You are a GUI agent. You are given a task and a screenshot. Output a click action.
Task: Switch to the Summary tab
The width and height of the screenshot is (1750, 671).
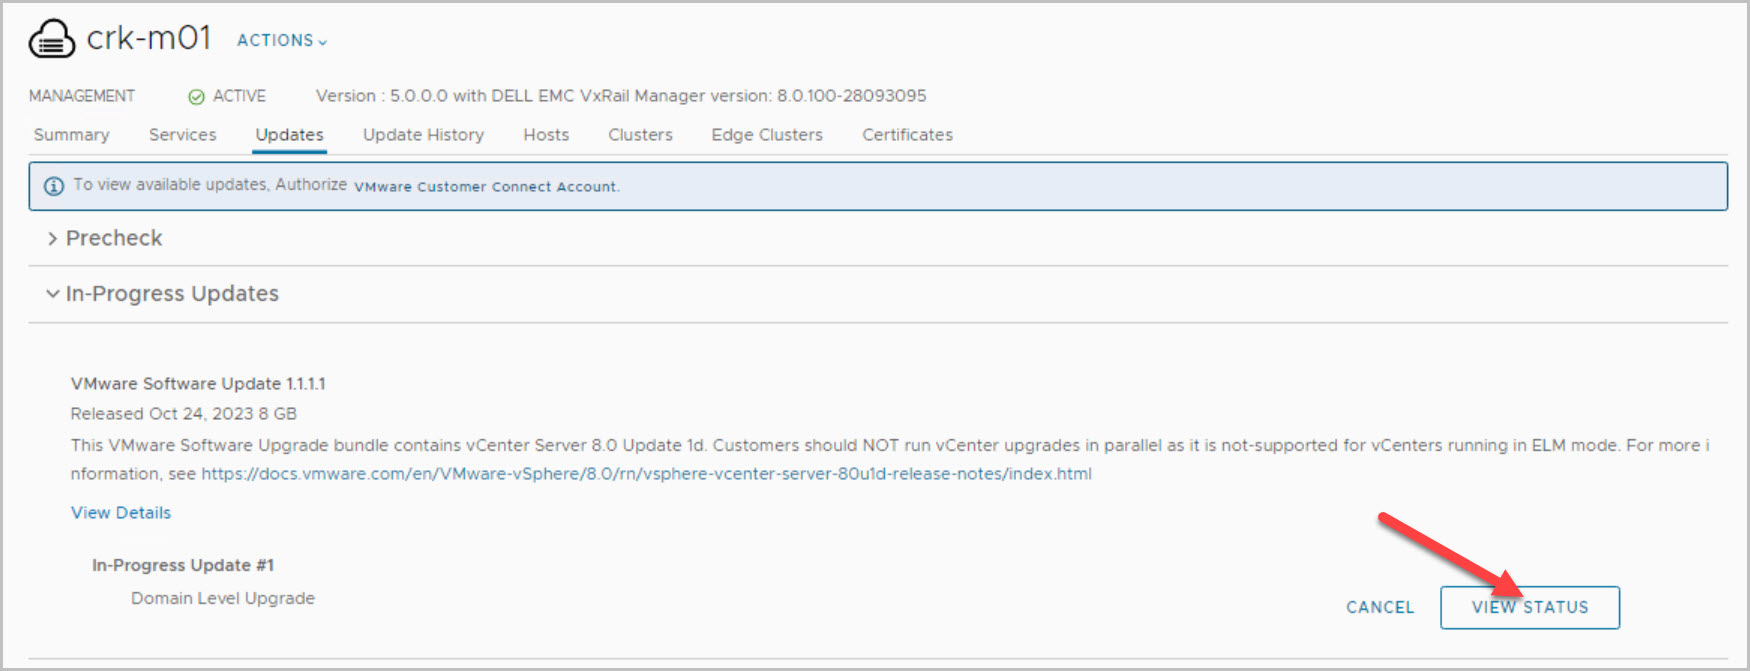pyautogui.click(x=71, y=135)
